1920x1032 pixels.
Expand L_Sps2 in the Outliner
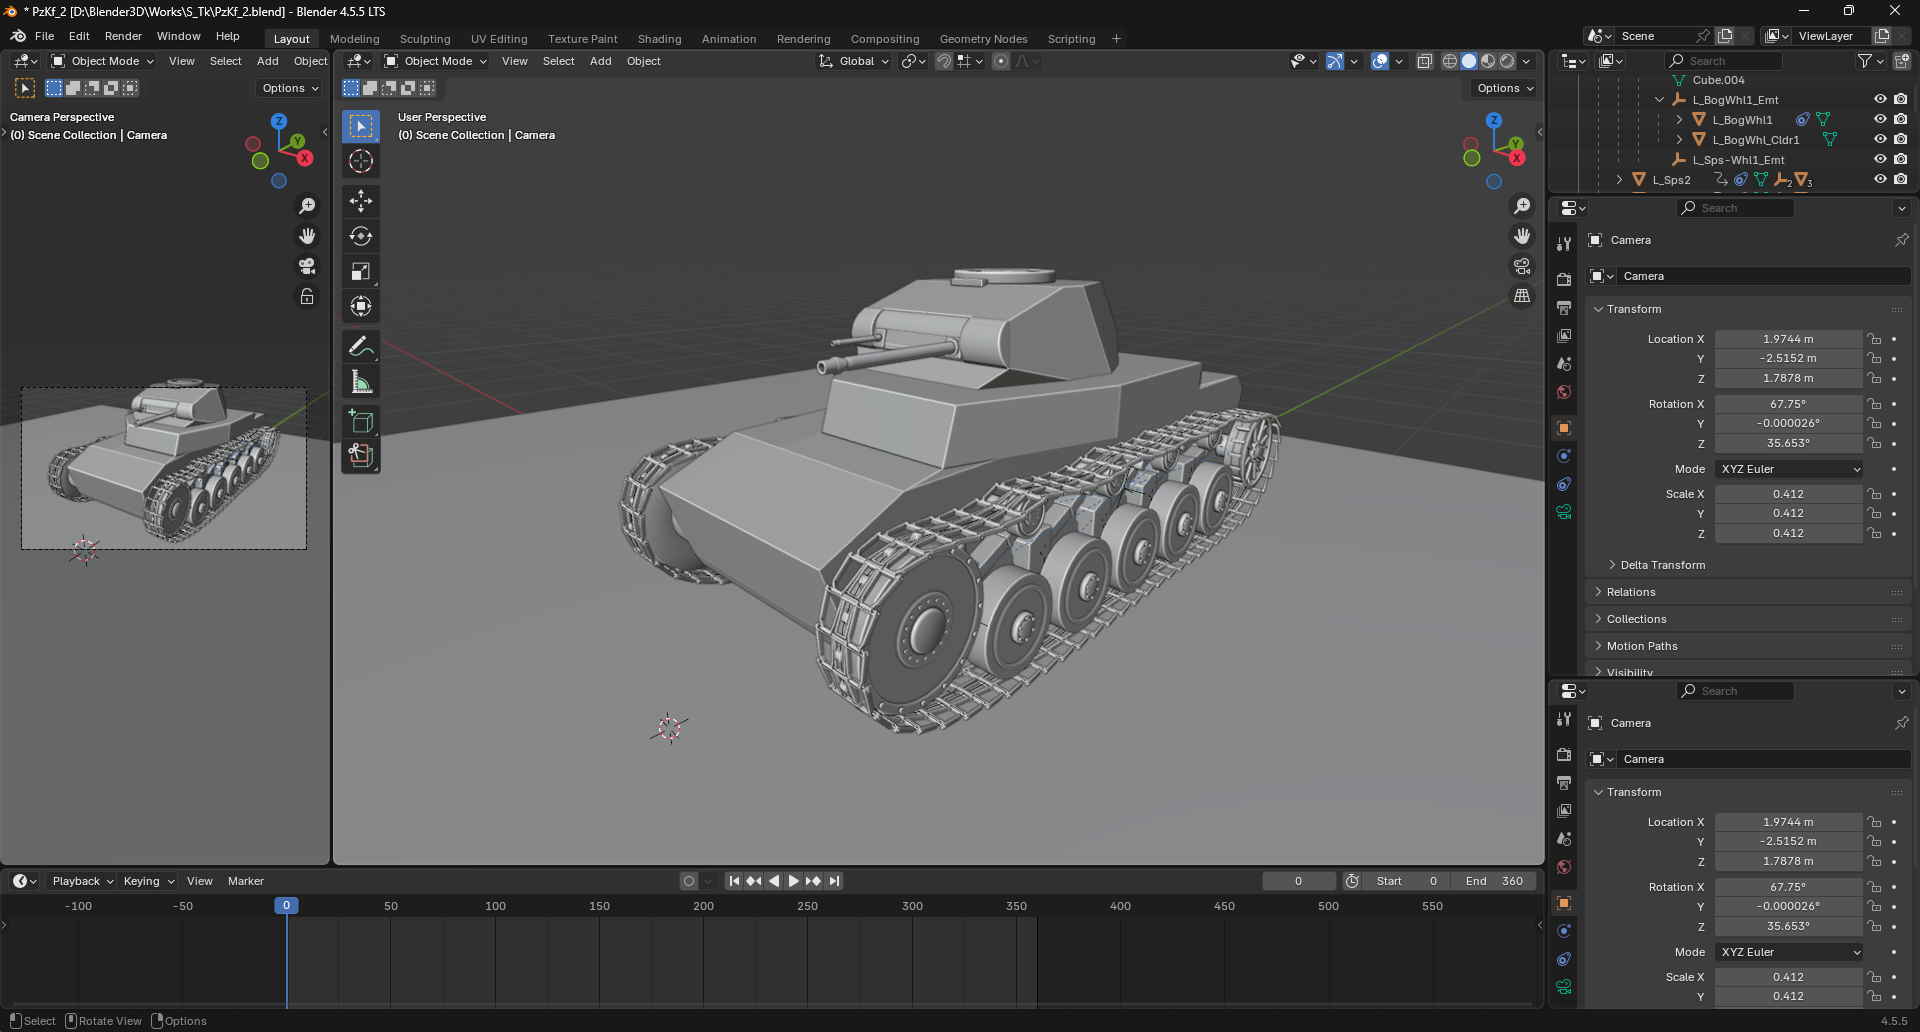coord(1619,180)
